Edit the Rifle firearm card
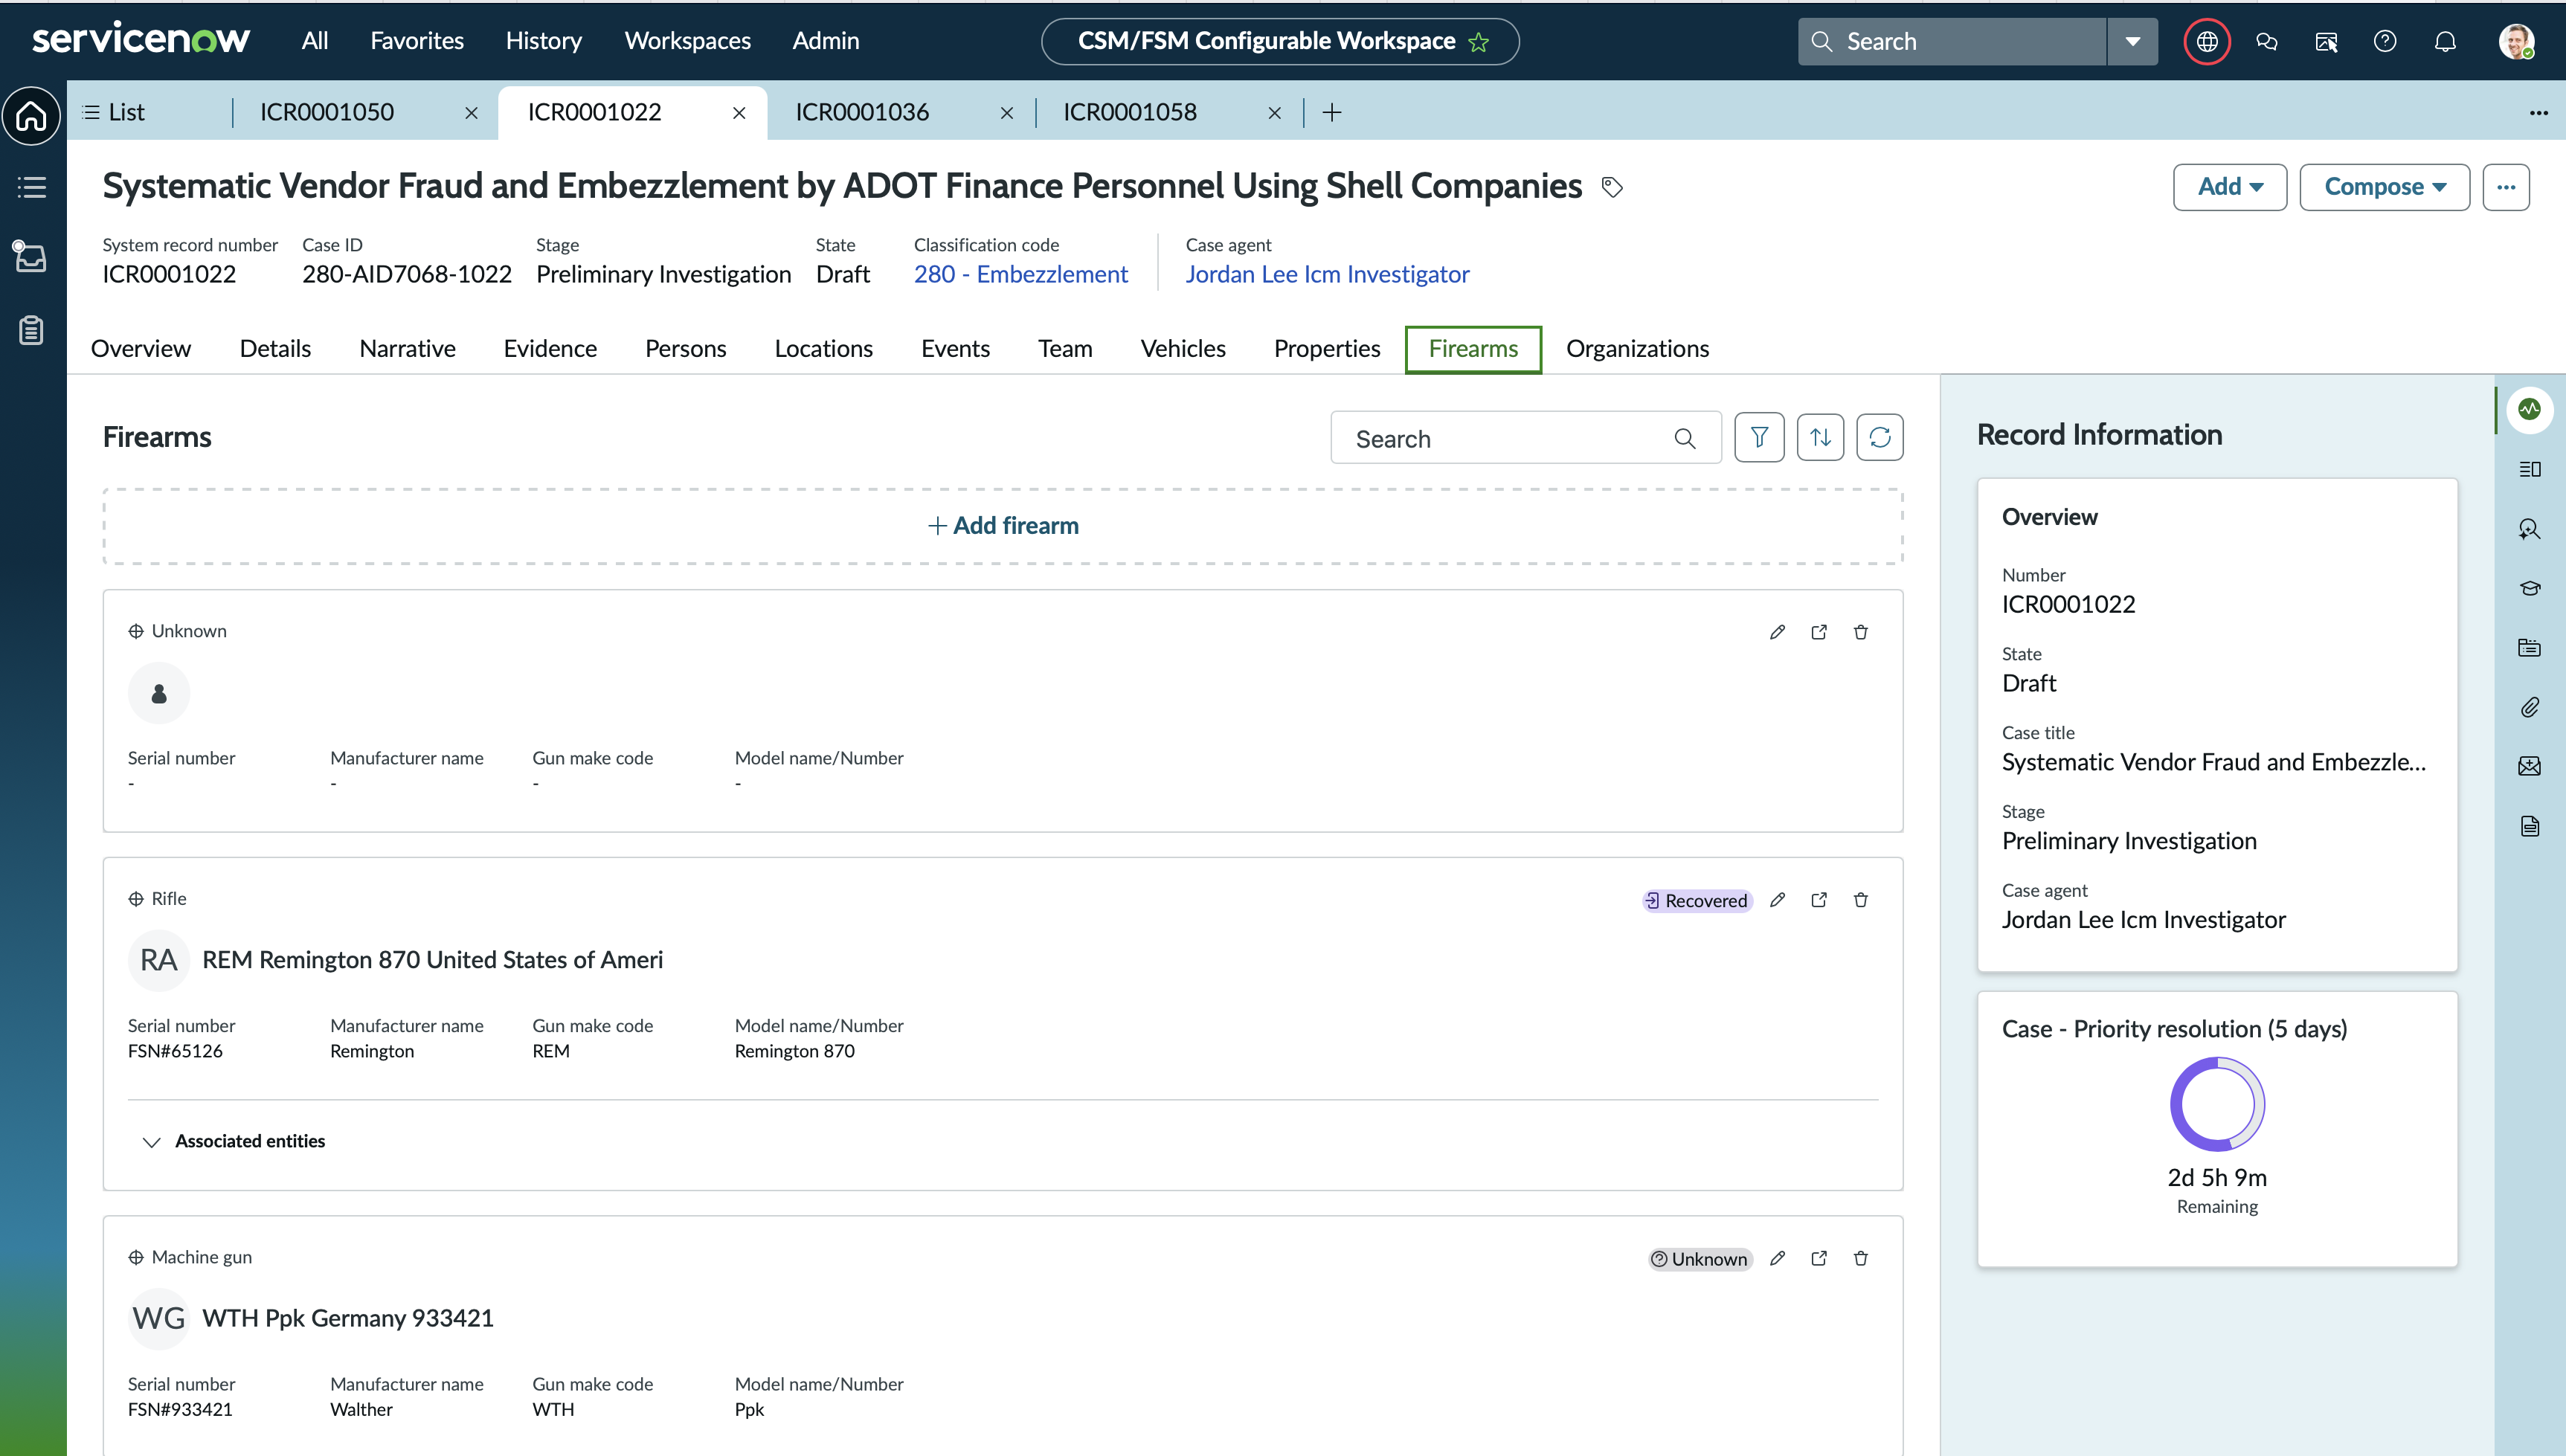 (x=1776, y=900)
